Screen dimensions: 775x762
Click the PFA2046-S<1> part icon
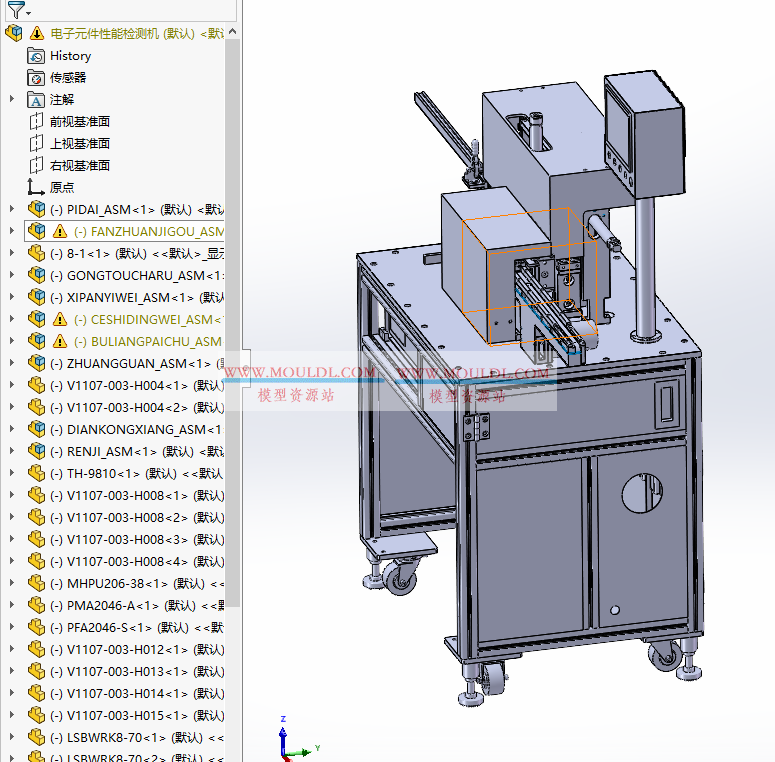pyautogui.click(x=37, y=627)
